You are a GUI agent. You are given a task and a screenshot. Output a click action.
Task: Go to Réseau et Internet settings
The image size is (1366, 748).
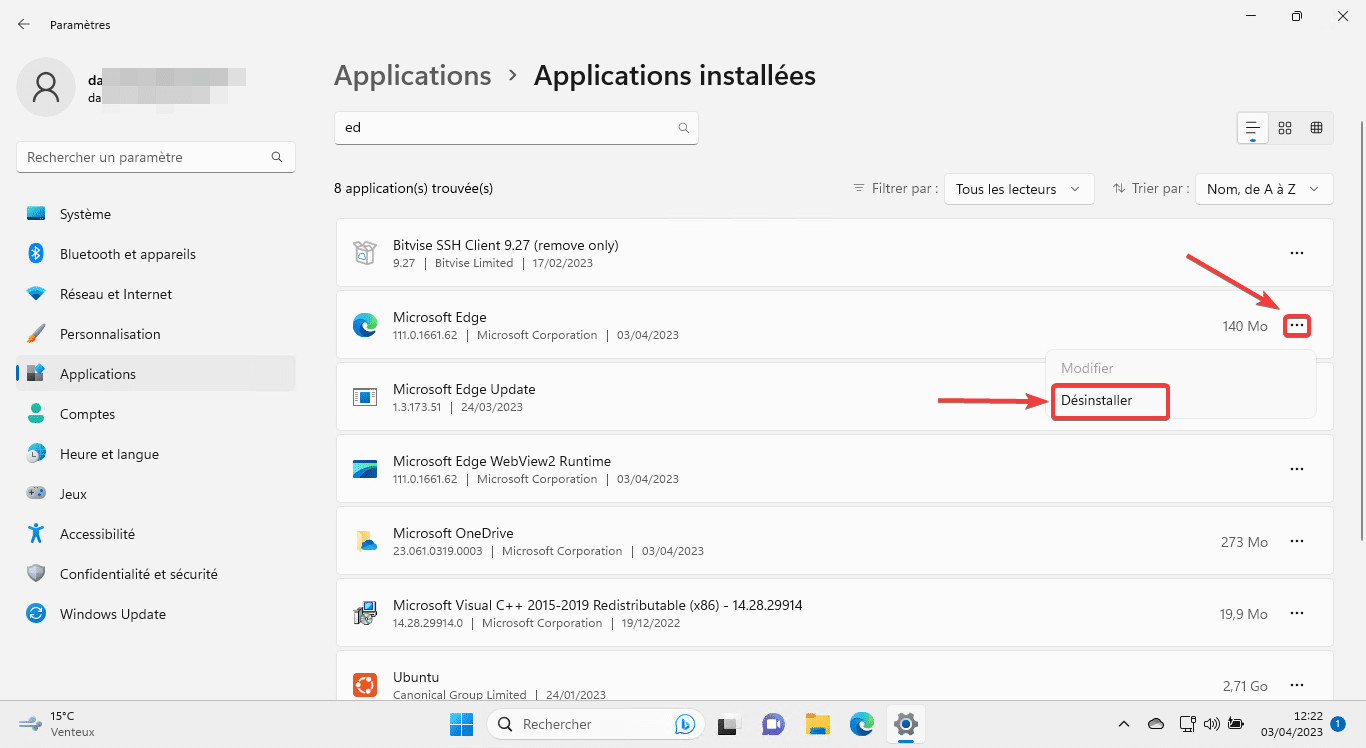156,294
